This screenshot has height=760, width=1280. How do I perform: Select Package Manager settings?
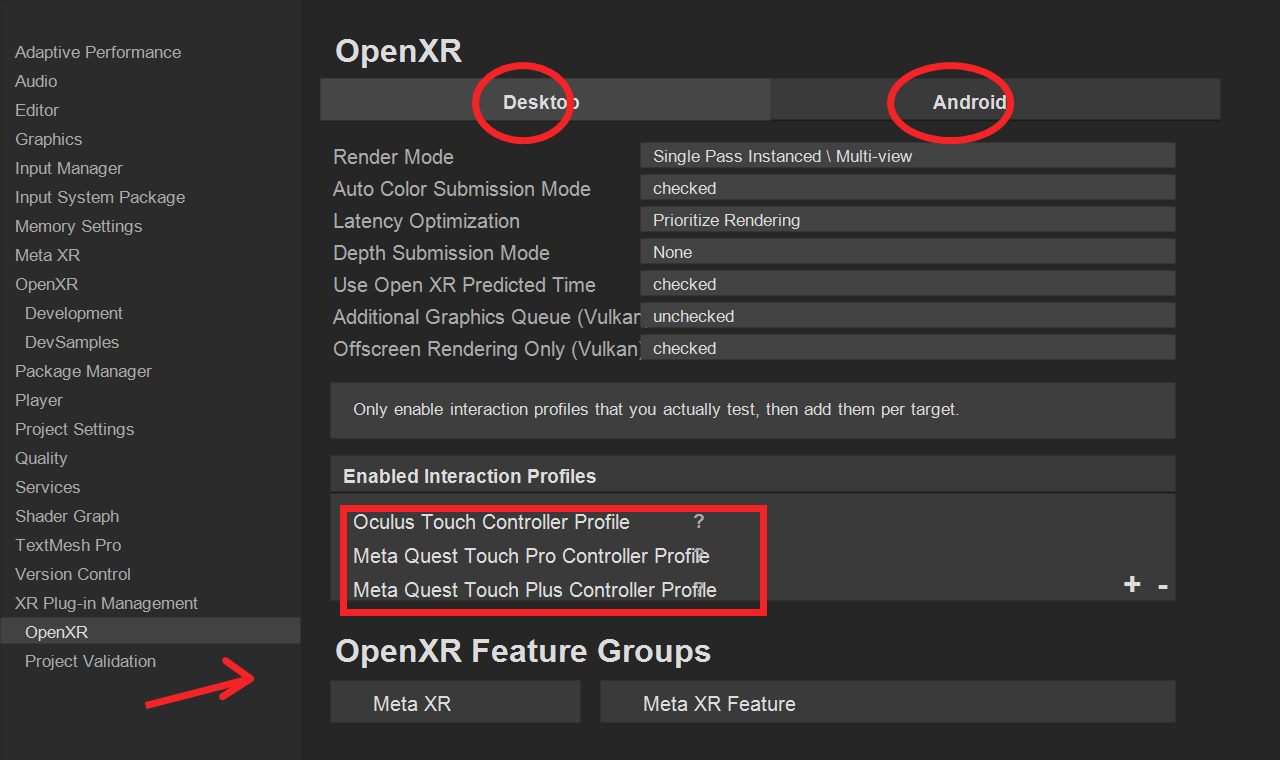[83, 371]
